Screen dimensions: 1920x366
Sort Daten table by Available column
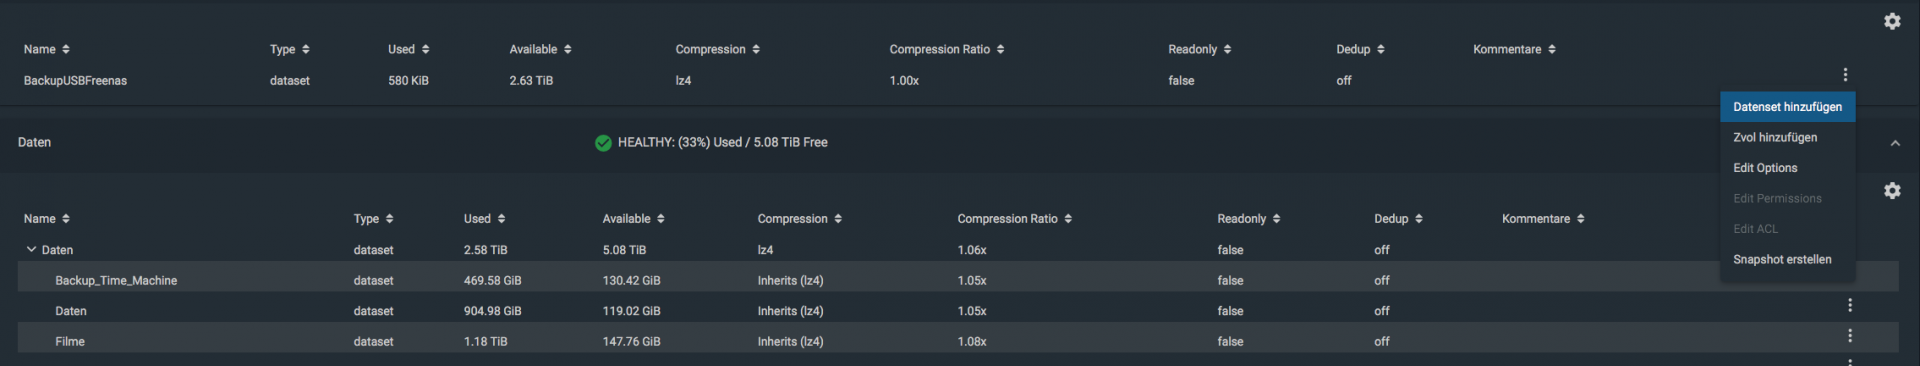coord(633,219)
